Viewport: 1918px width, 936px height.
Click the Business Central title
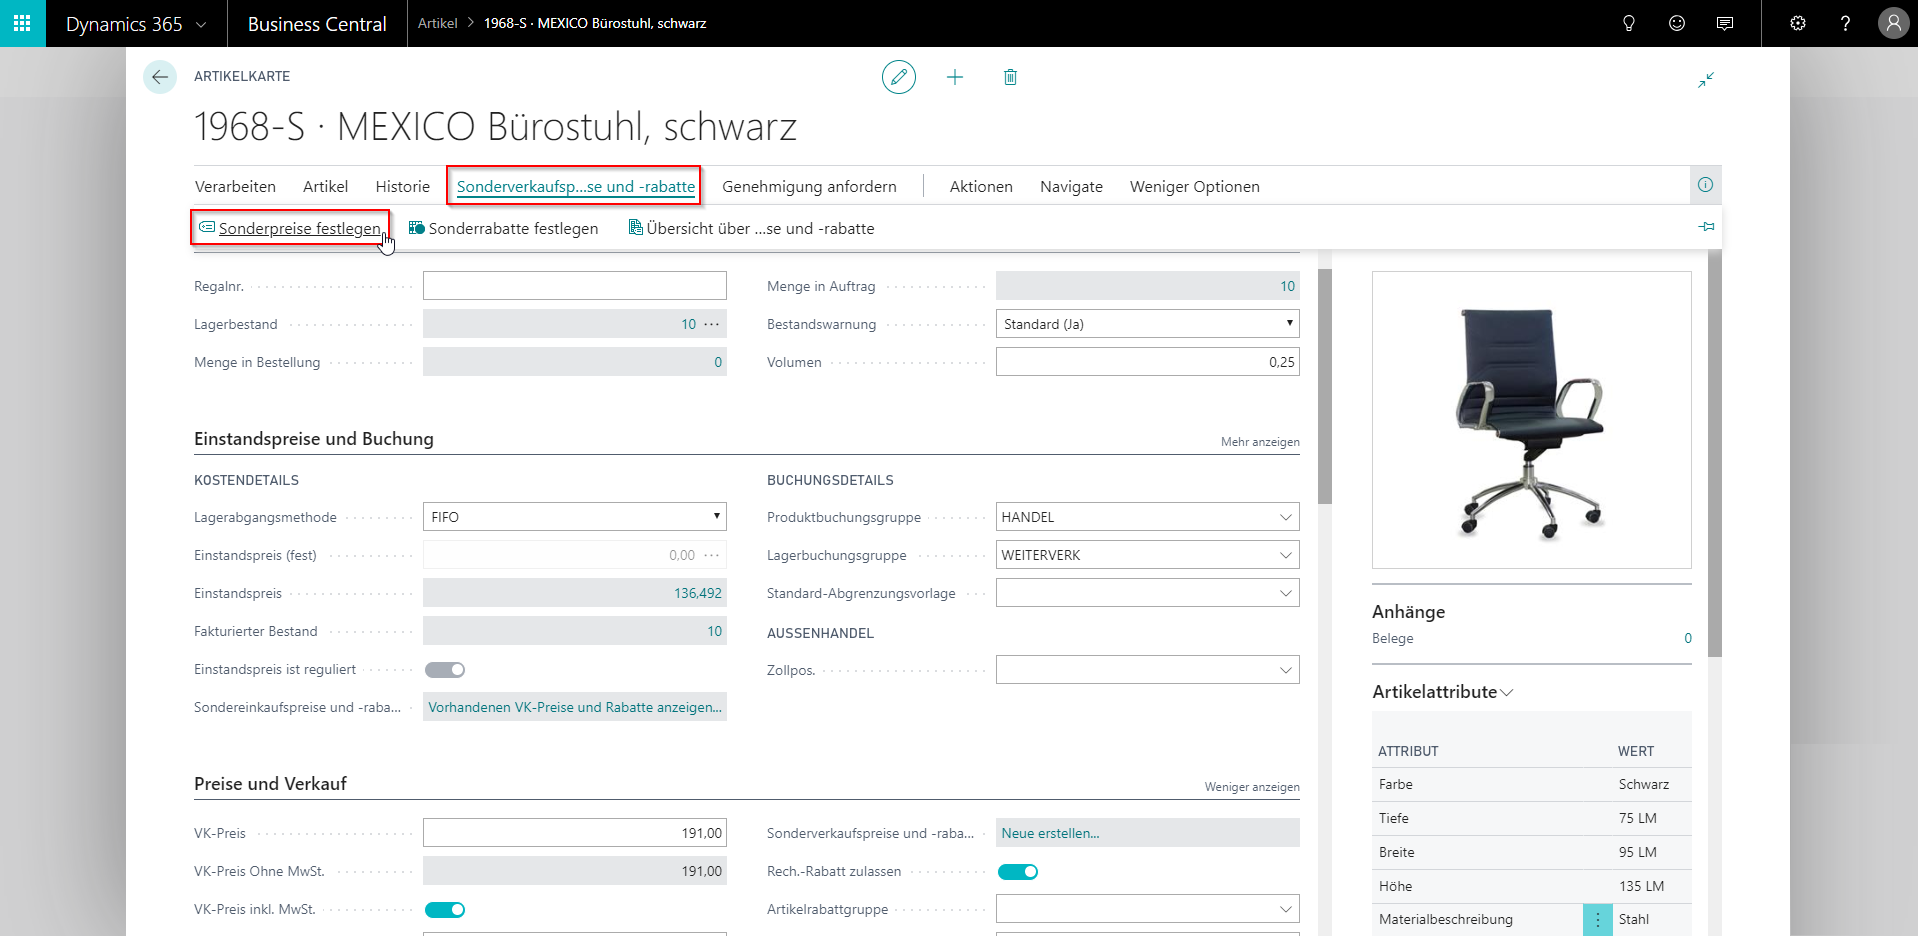[x=317, y=24]
